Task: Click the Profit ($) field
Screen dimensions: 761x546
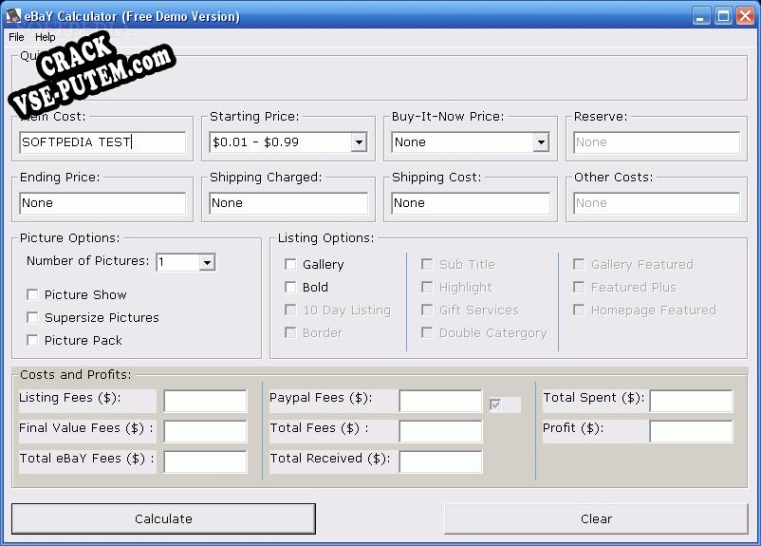Action: click(x=691, y=431)
